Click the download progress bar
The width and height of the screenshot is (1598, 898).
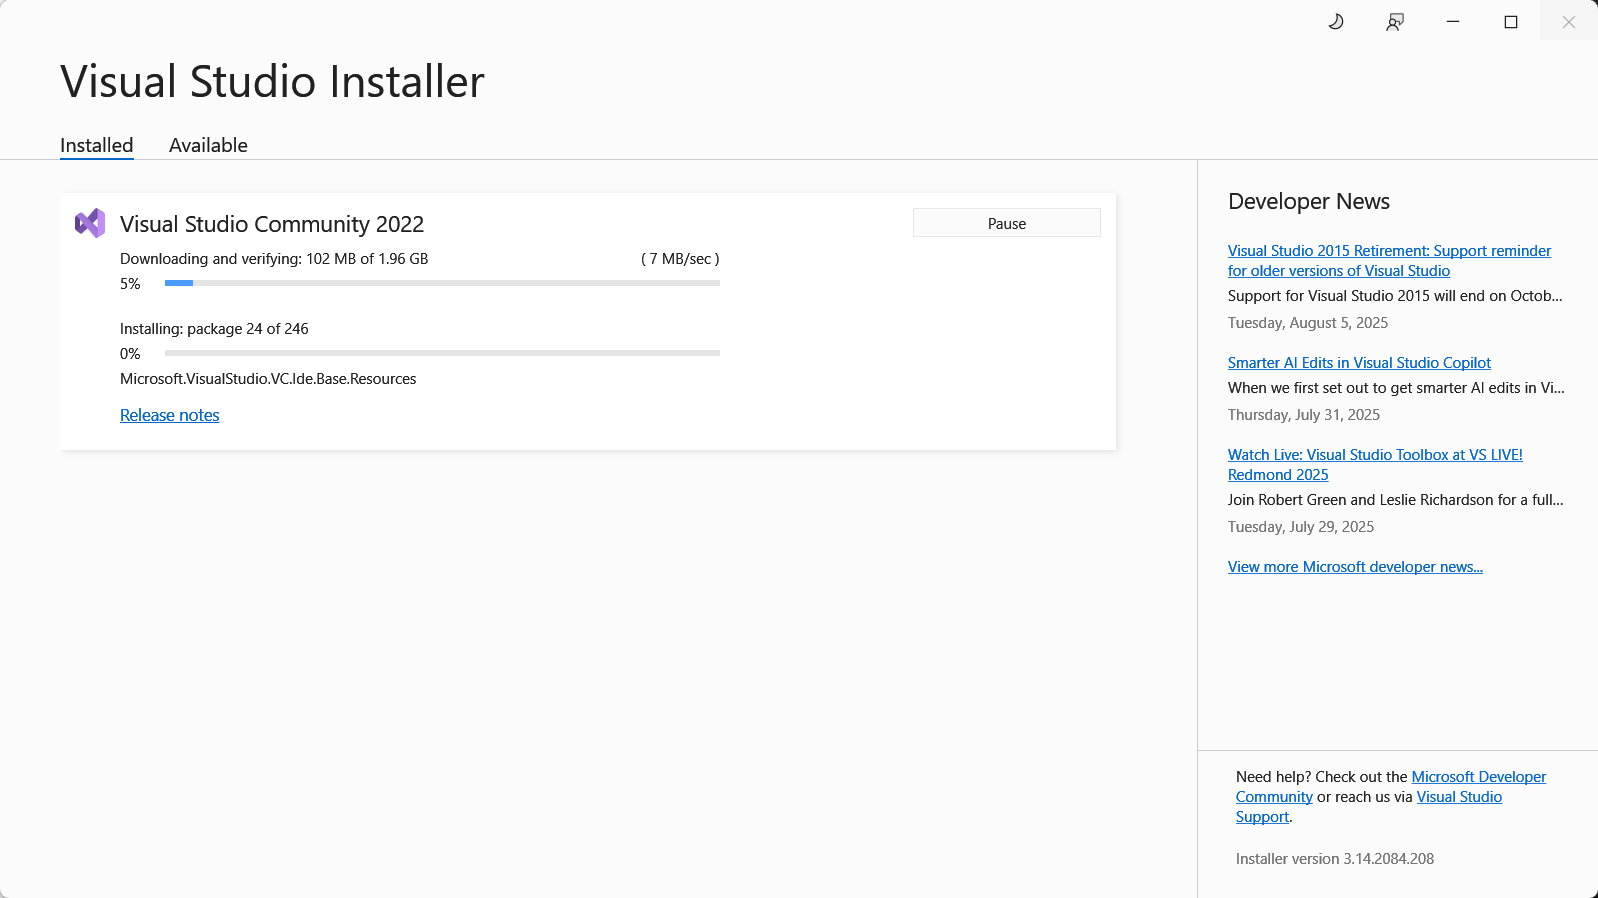(442, 283)
